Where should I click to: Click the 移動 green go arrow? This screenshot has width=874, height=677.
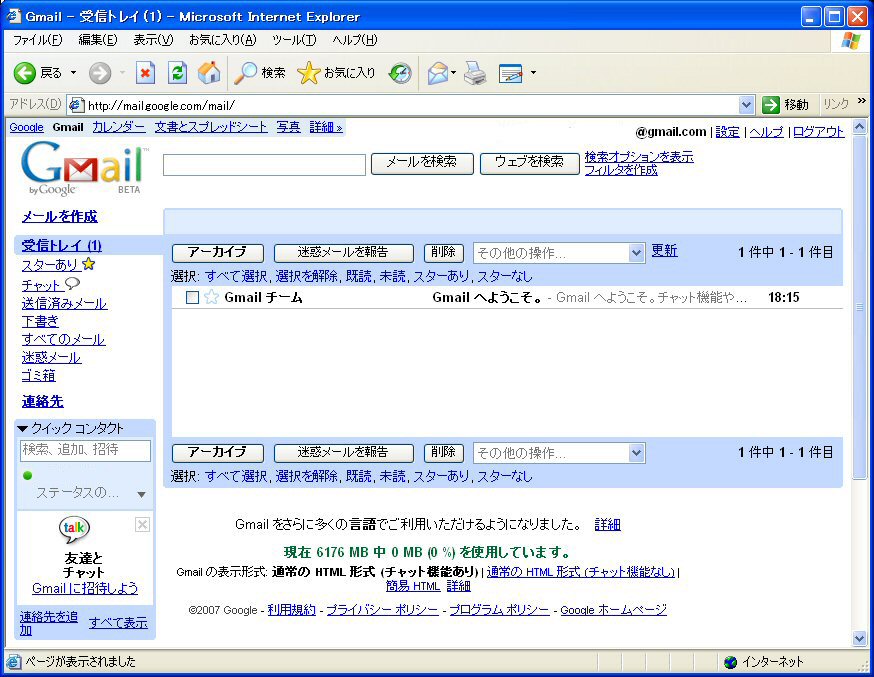coord(770,105)
